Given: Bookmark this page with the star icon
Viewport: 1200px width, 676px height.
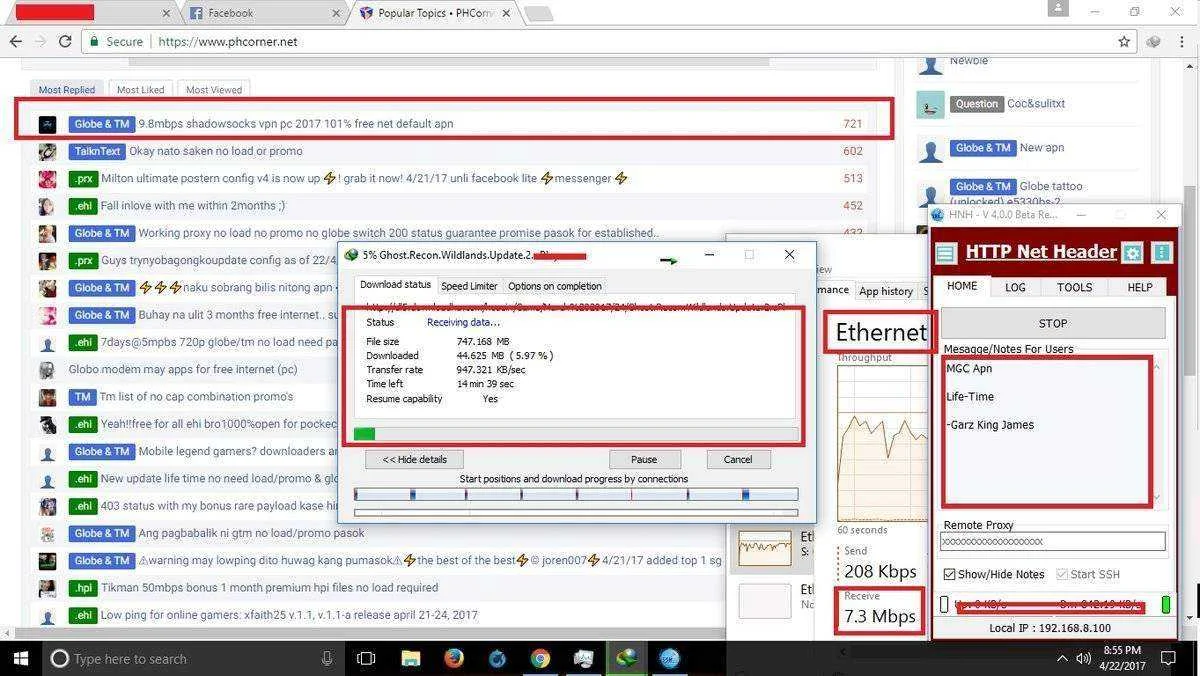Looking at the screenshot, I should (1124, 42).
